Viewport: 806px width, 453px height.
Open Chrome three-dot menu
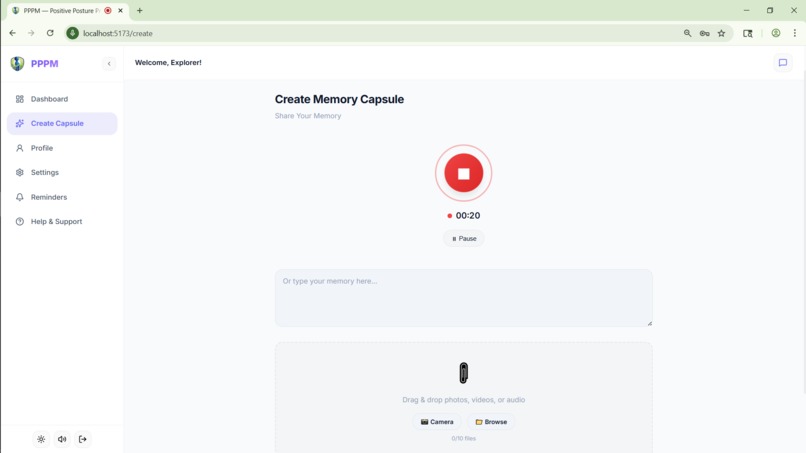(795, 33)
